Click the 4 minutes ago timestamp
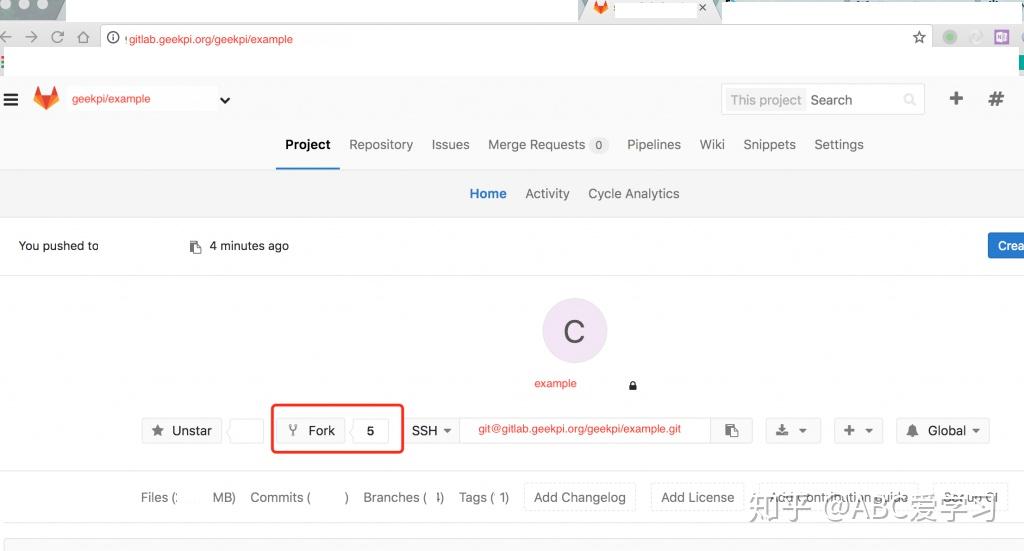The width and height of the screenshot is (1024, 551). tap(249, 246)
